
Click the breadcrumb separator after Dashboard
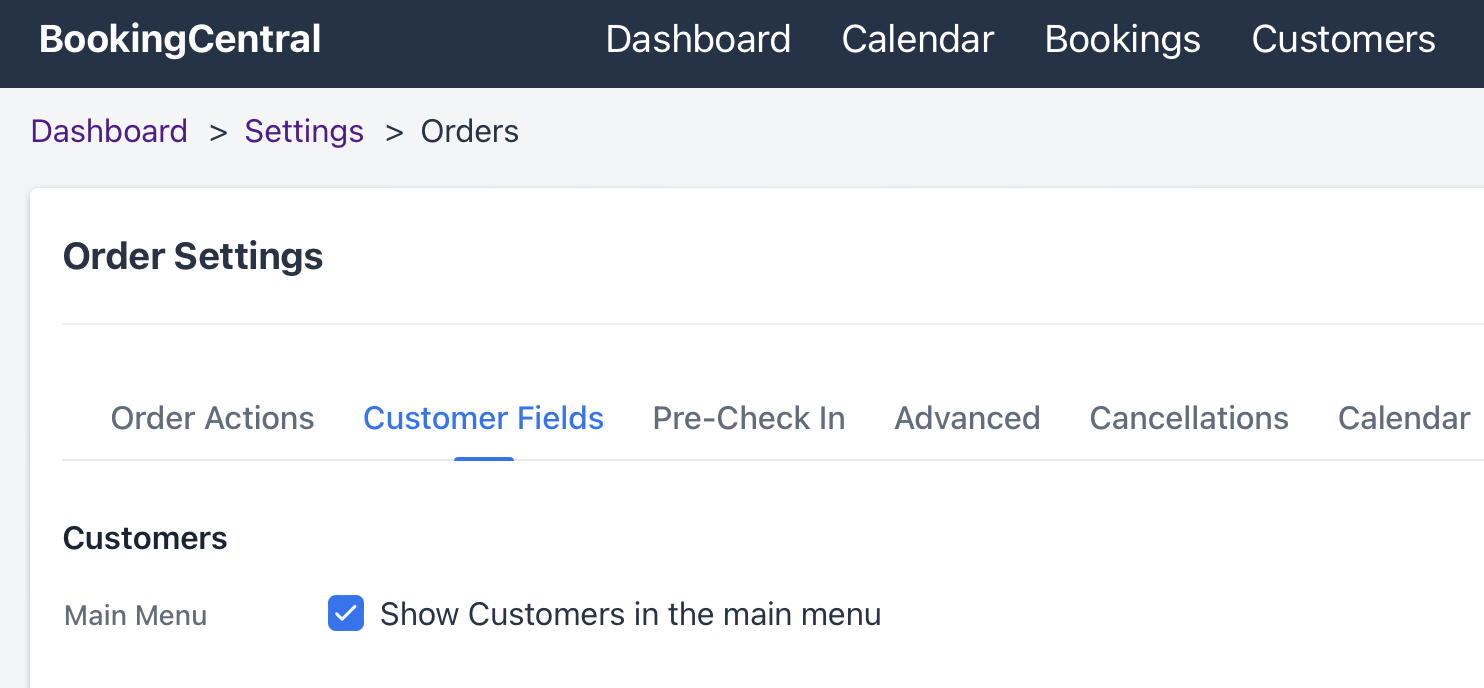point(218,132)
